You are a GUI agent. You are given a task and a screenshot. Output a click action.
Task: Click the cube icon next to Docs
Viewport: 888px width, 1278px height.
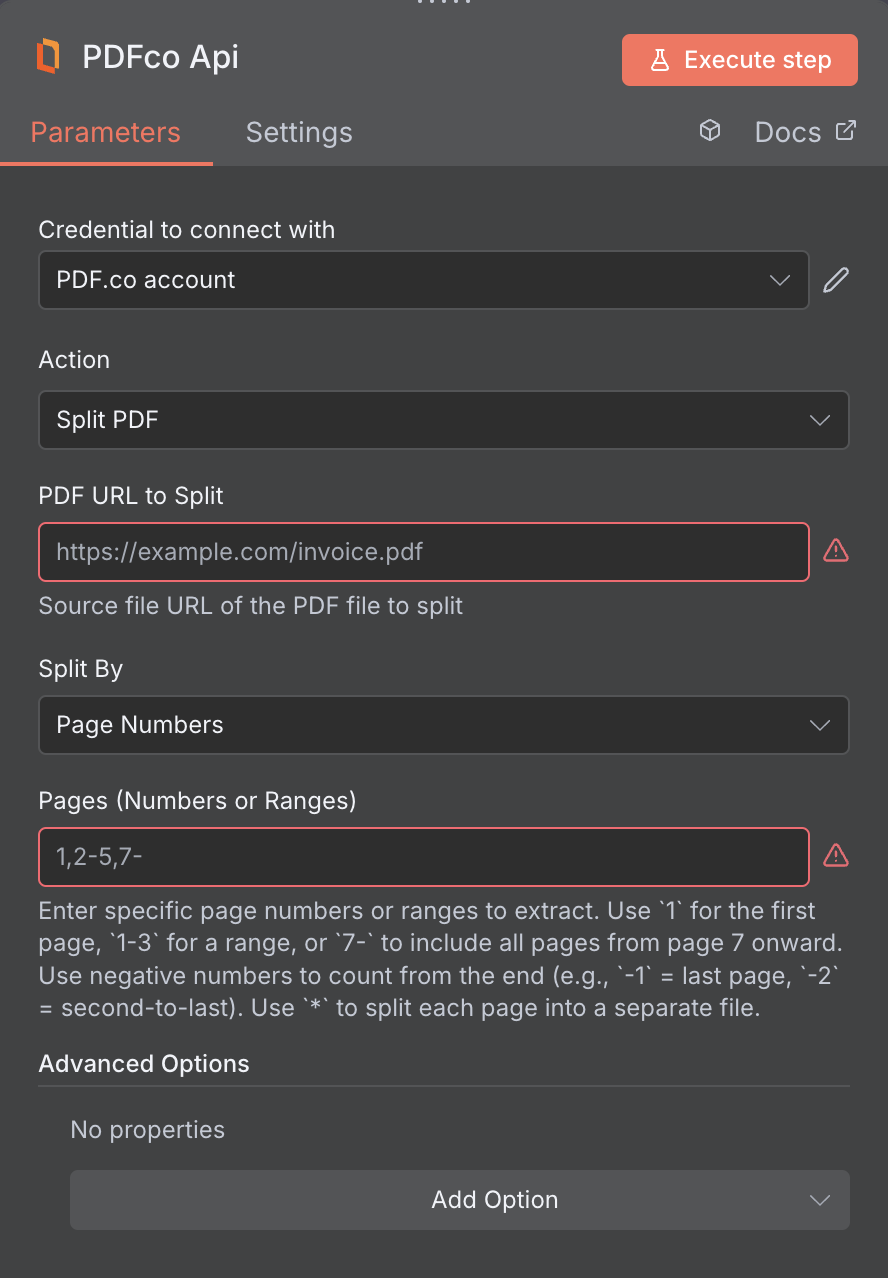pos(710,131)
